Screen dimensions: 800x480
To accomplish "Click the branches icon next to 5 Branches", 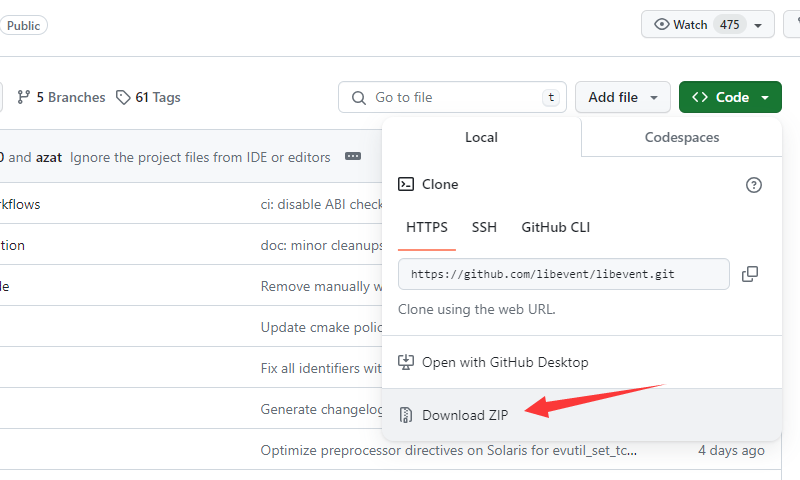I will pyautogui.click(x=24, y=97).
